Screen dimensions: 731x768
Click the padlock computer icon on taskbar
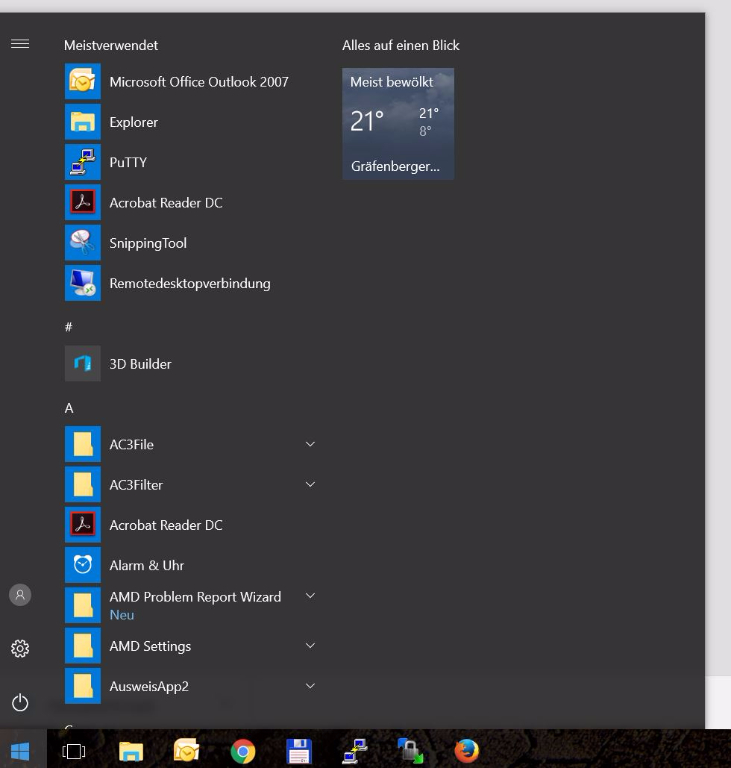(x=411, y=750)
